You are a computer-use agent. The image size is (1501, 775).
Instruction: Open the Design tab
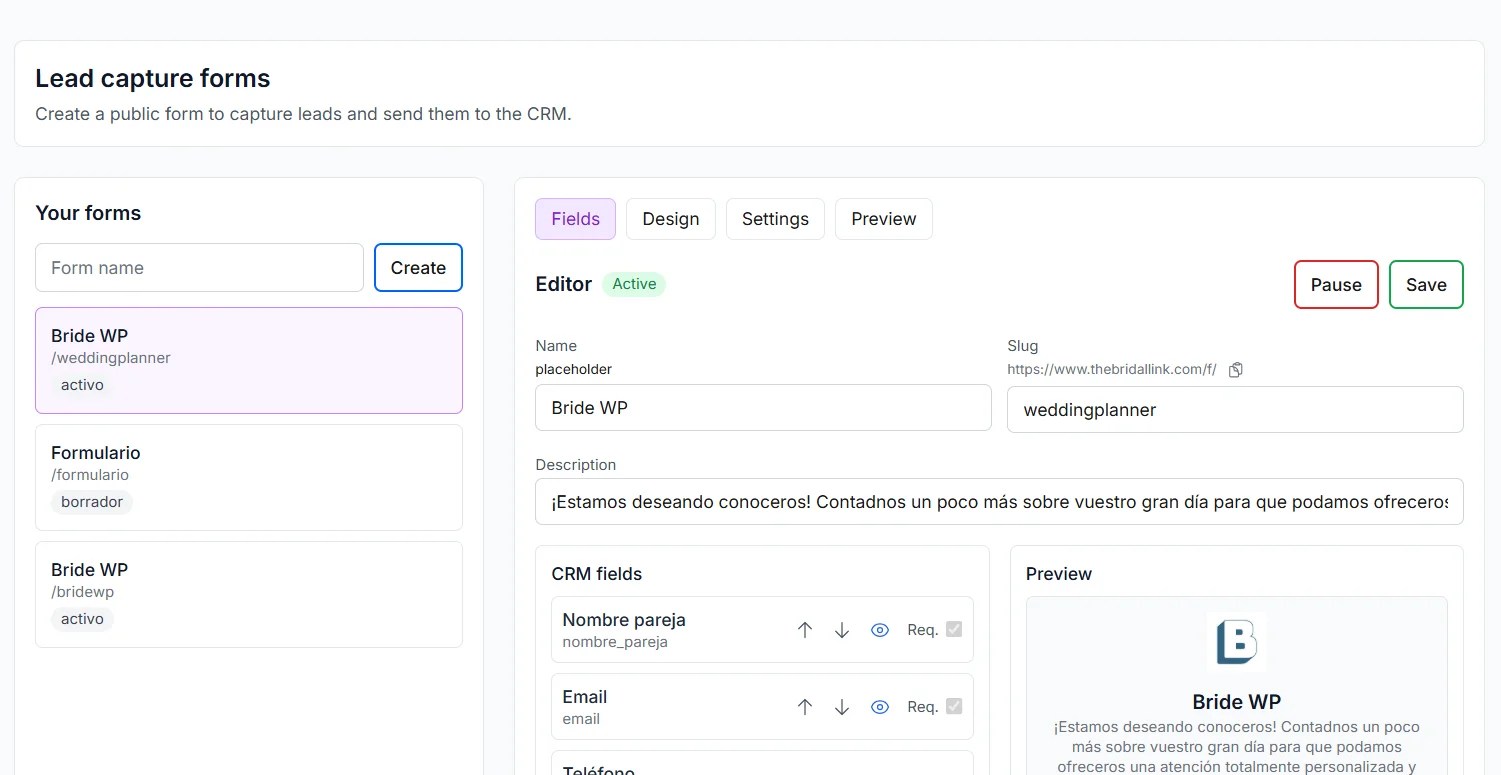671,219
